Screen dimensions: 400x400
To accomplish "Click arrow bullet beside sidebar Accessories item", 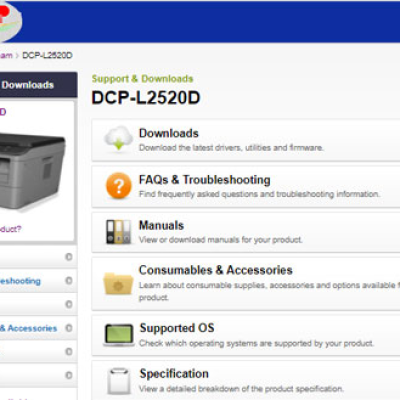I will pos(69,328).
